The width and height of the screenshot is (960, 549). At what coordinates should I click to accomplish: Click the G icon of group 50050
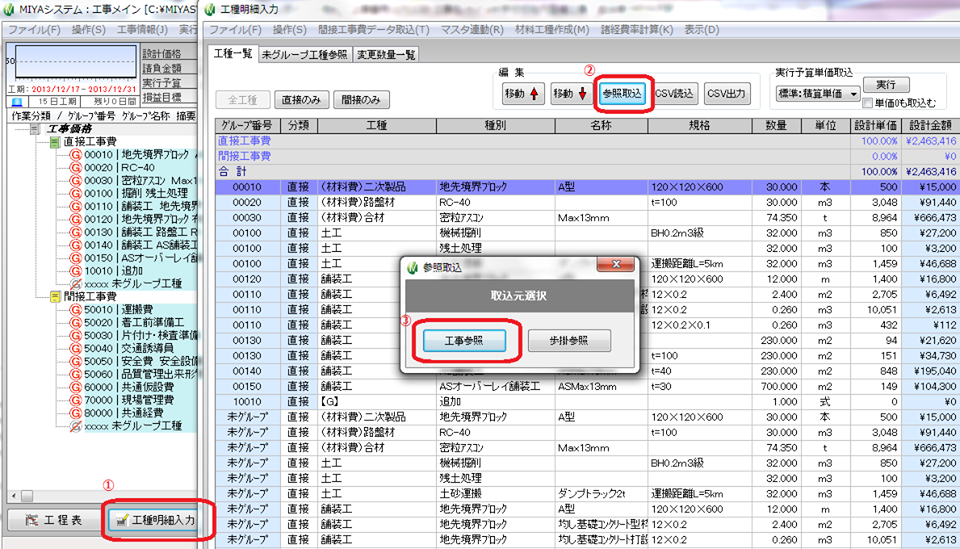coord(75,361)
